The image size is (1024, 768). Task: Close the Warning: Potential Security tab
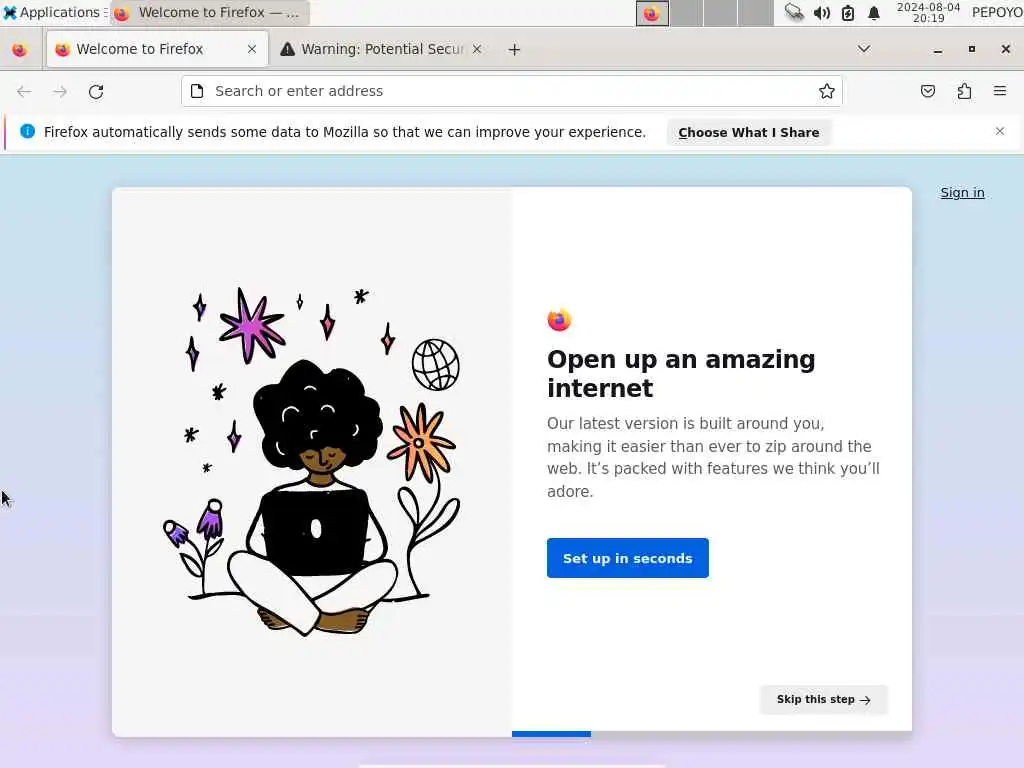pos(477,49)
